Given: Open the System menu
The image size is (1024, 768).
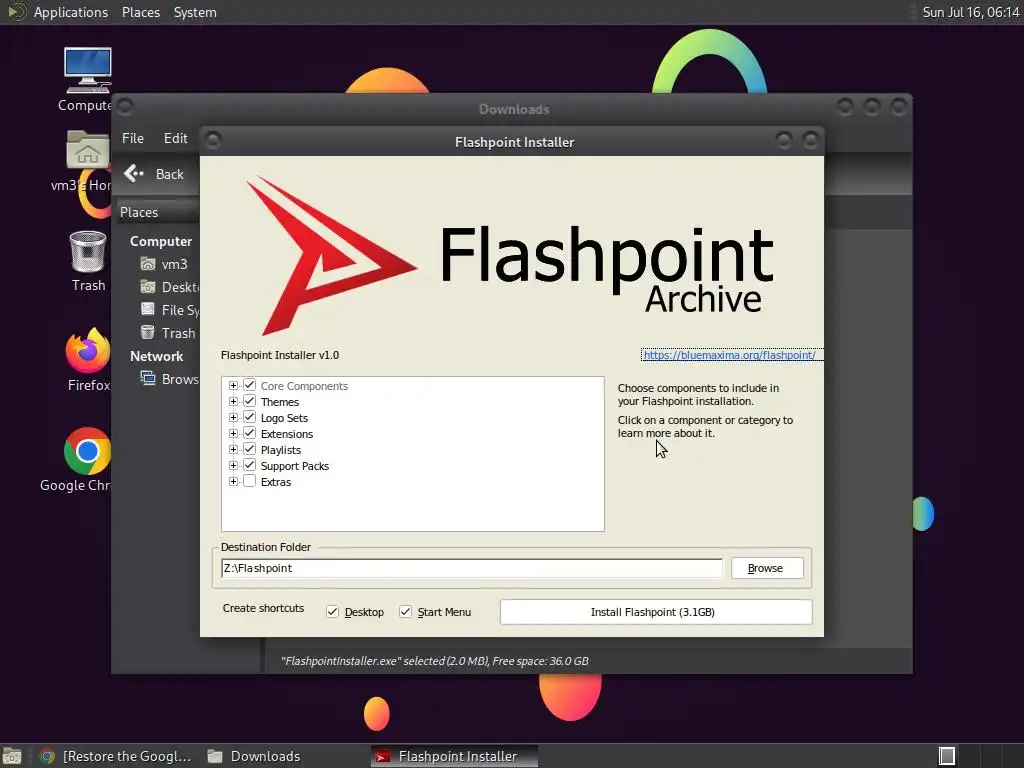Looking at the screenshot, I should [195, 12].
